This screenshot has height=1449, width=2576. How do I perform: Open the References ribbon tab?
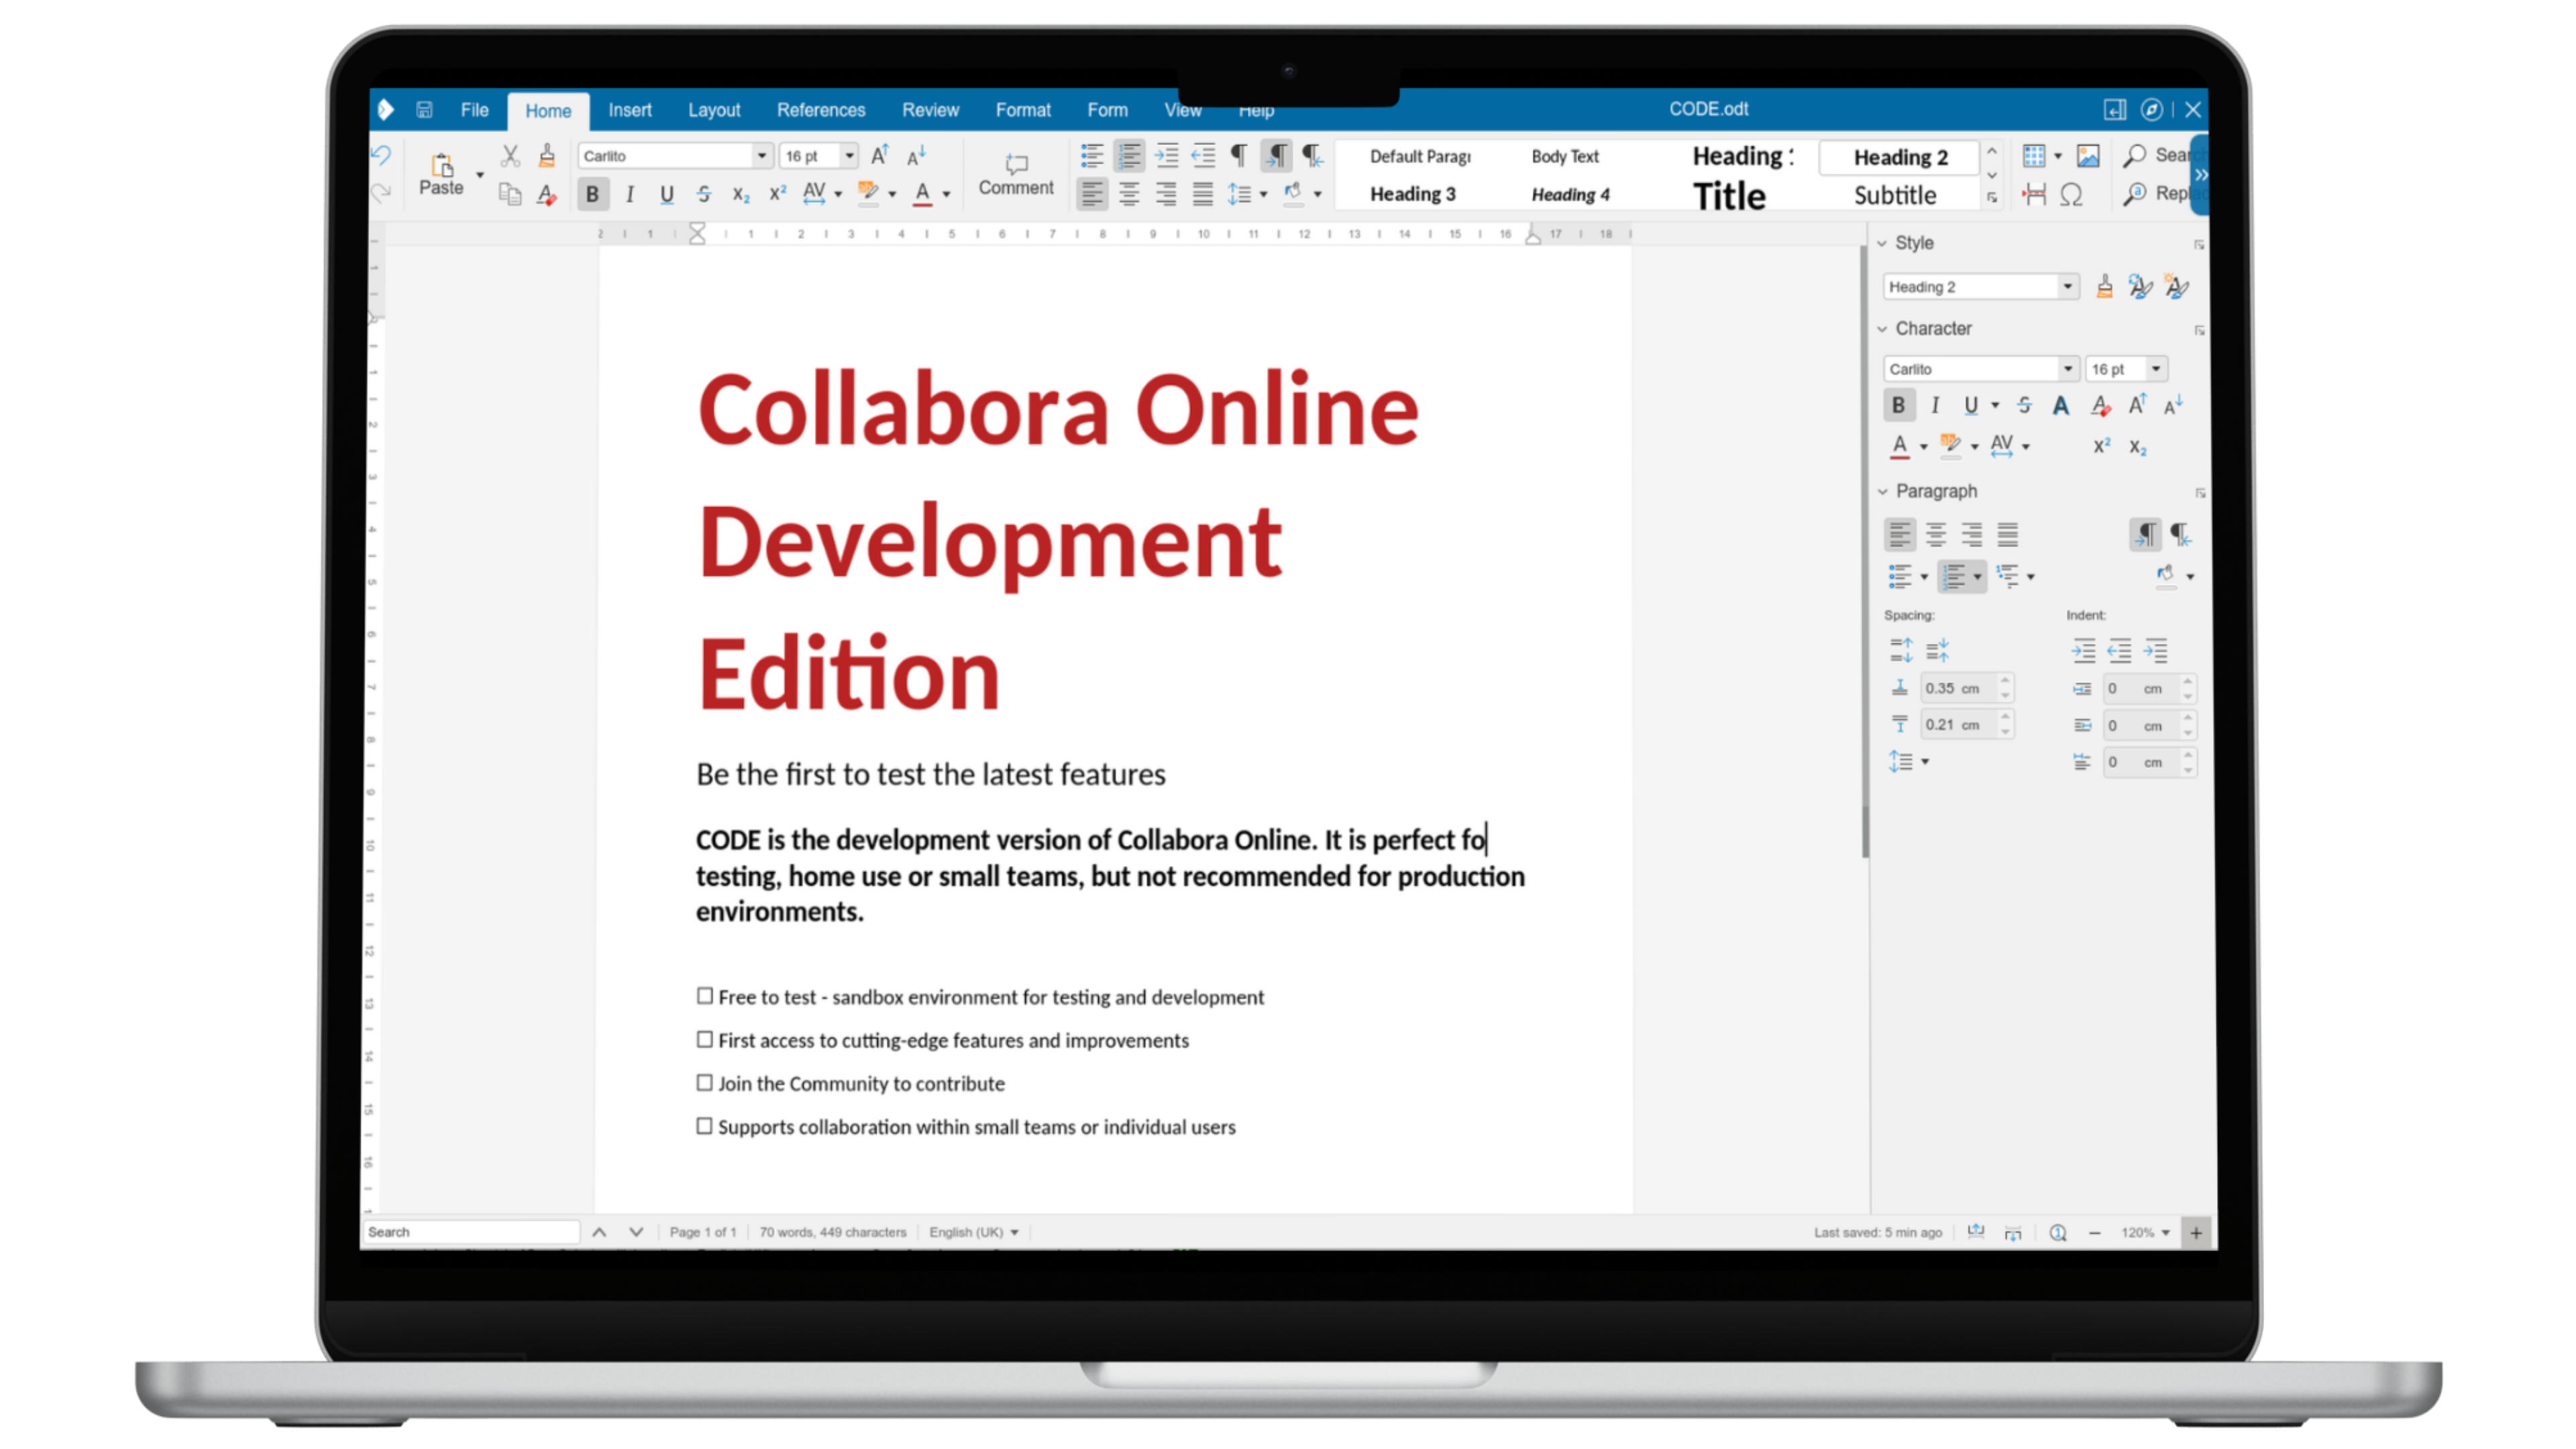821,110
